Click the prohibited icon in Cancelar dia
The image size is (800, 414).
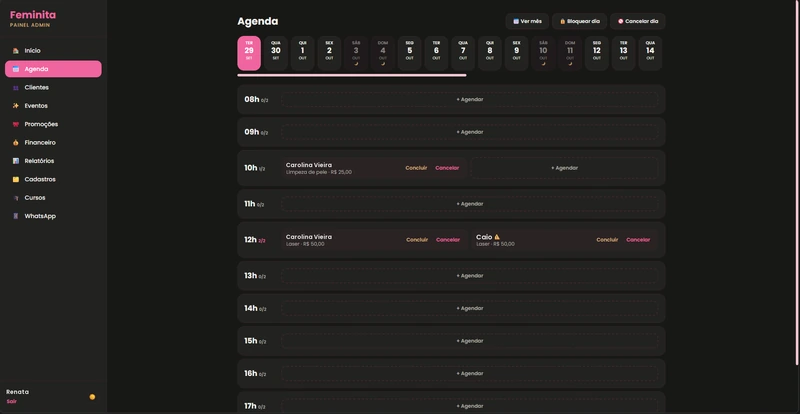pos(621,21)
